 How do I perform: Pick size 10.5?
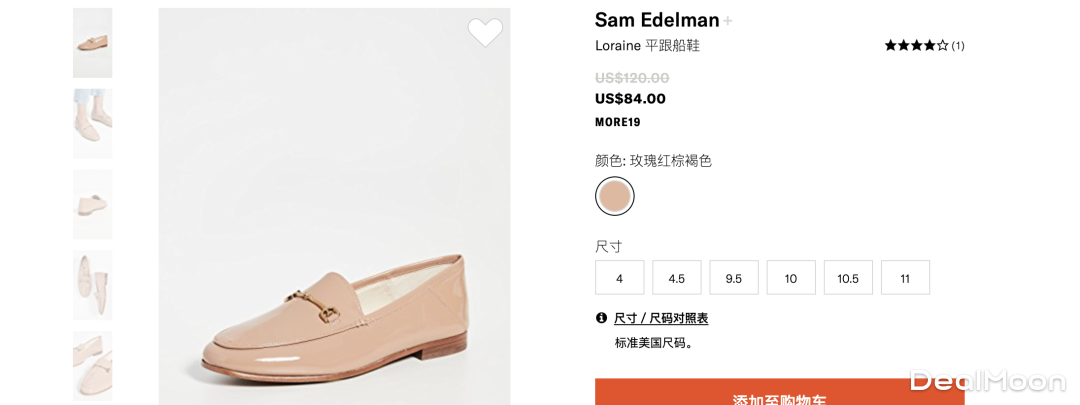pyautogui.click(x=848, y=278)
